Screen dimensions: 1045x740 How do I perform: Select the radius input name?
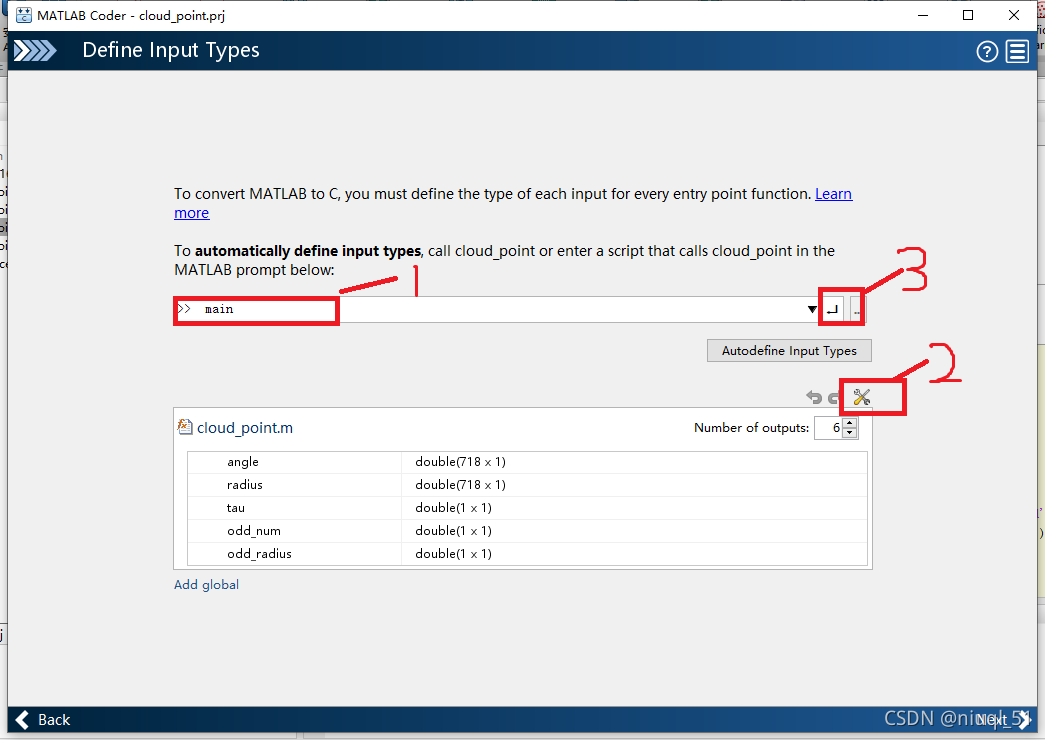tap(245, 485)
